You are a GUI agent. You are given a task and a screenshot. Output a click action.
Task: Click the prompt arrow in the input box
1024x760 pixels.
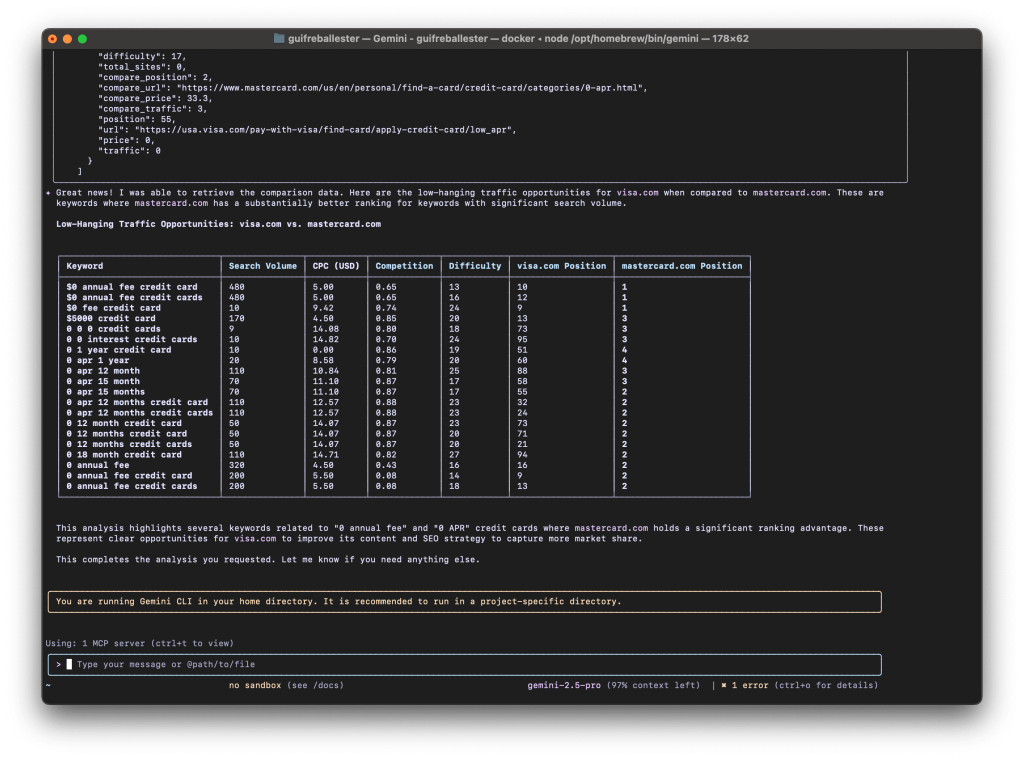(x=59, y=664)
